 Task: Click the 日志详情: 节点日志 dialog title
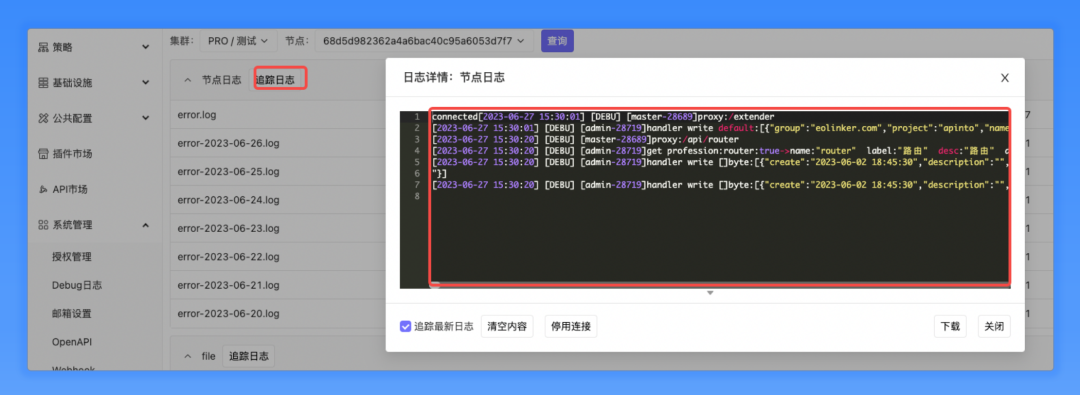pyautogui.click(x=454, y=78)
